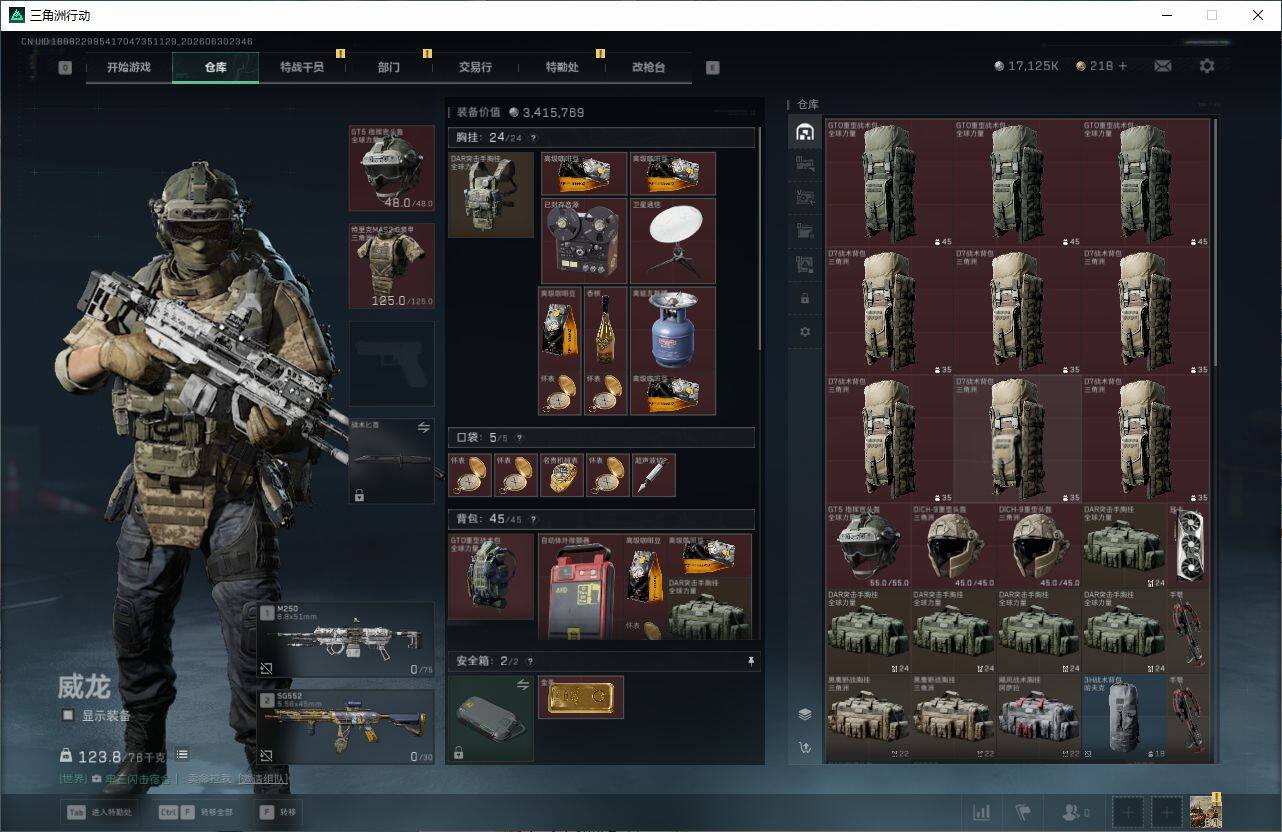The height and width of the screenshot is (832, 1282).
Task: Select the third warehouse category icon
Action: [x=805, y=198]
